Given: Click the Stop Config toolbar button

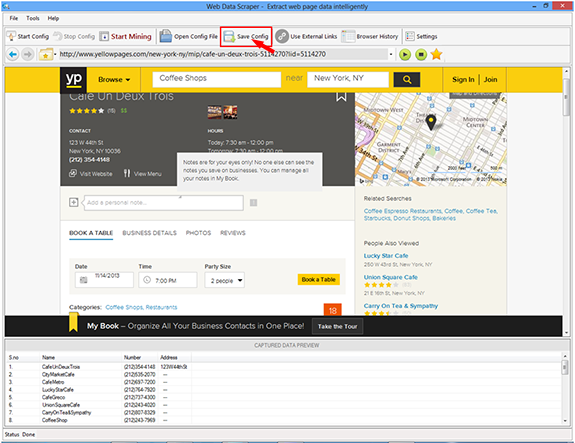Looking at the screenshot, I should tap(74, 36).
